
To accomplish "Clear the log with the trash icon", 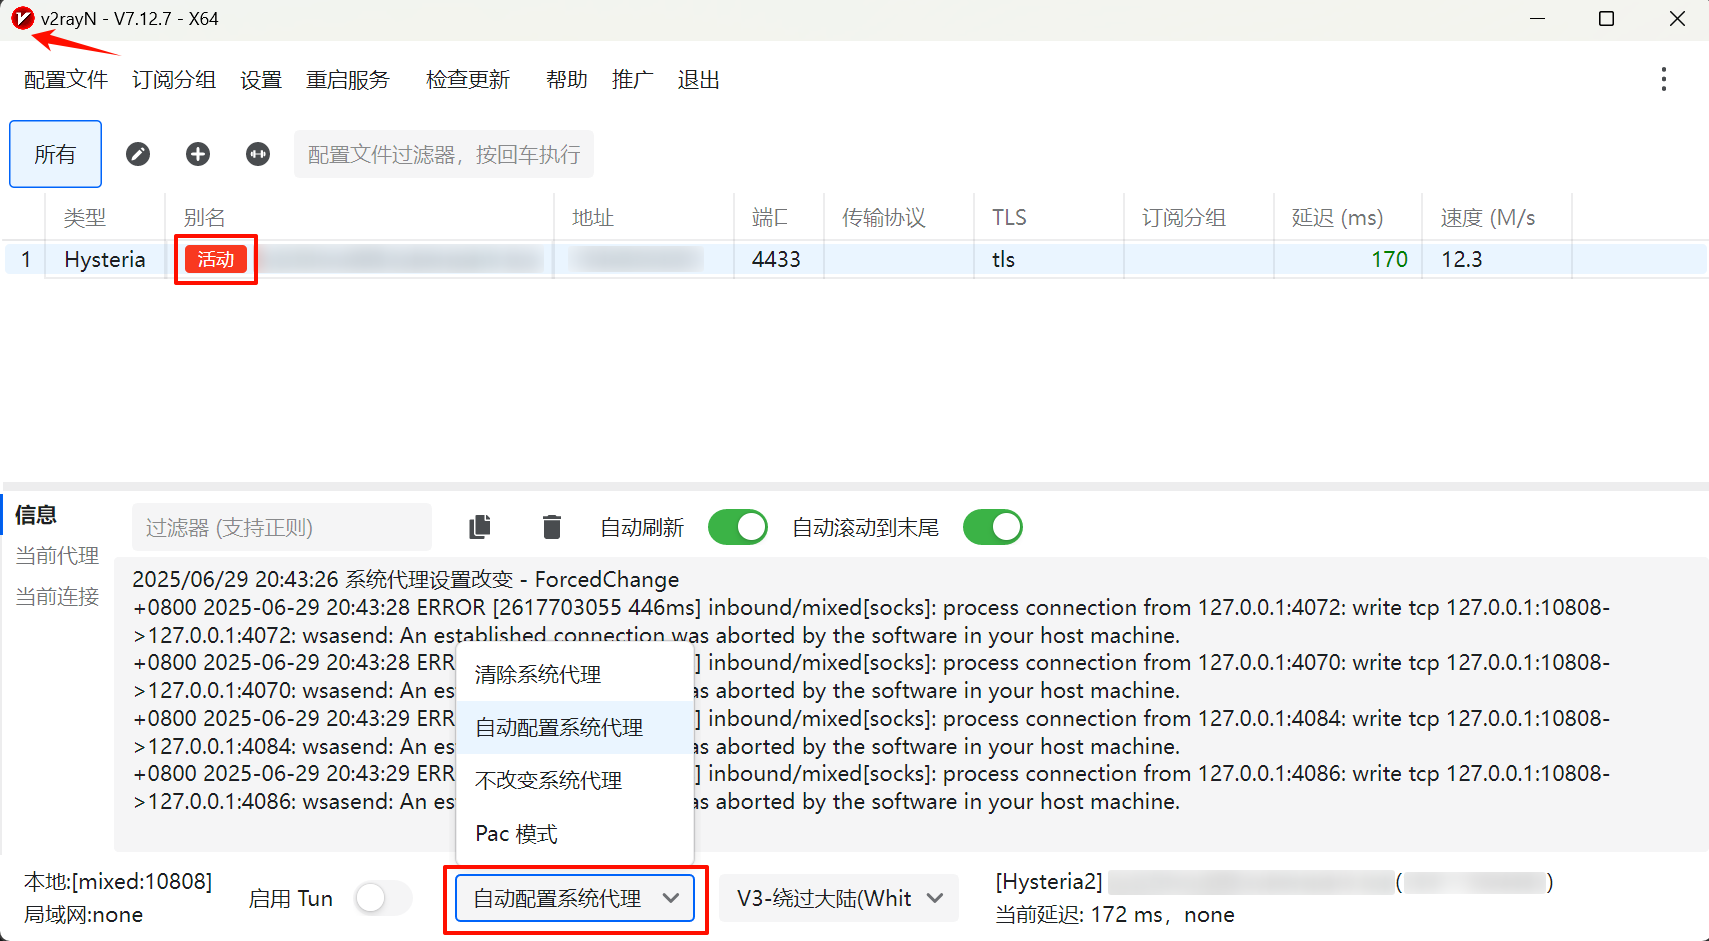I will pos(551,527).
